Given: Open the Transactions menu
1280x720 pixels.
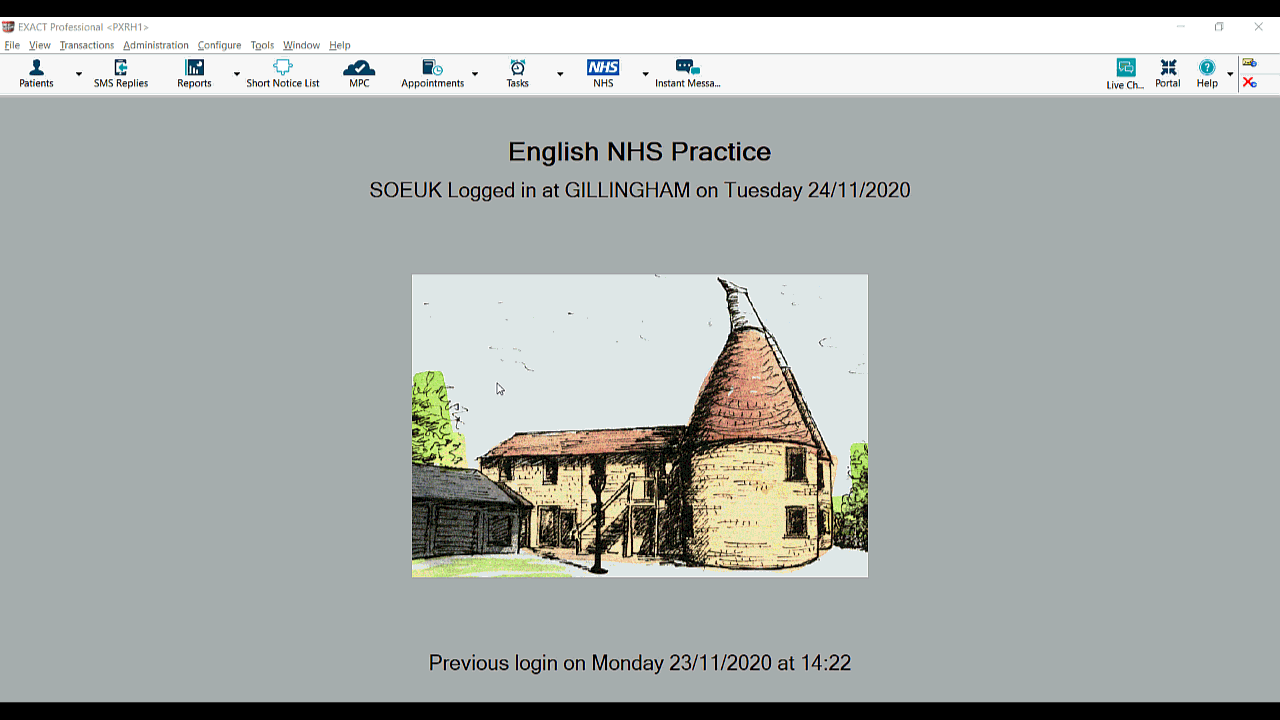Looking at the screenshot, I should (x=87, y=45).
